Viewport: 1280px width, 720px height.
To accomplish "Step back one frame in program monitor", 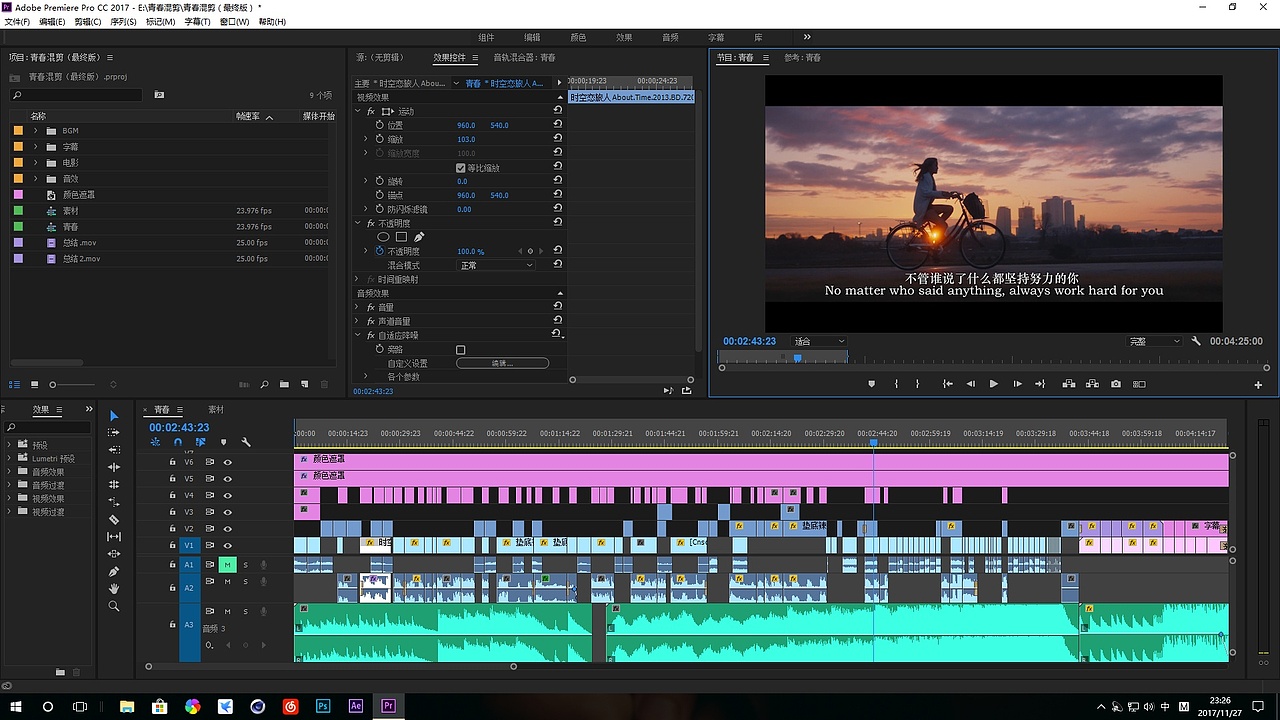I will point(970,384).
